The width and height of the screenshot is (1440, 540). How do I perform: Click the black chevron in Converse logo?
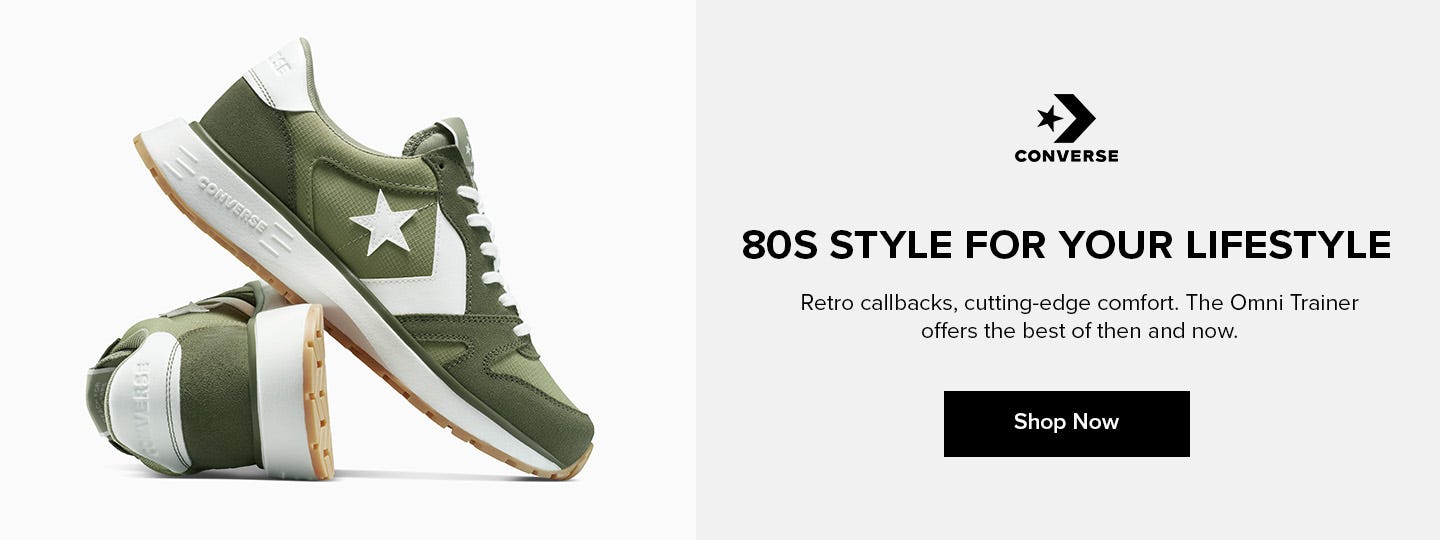1077,118
